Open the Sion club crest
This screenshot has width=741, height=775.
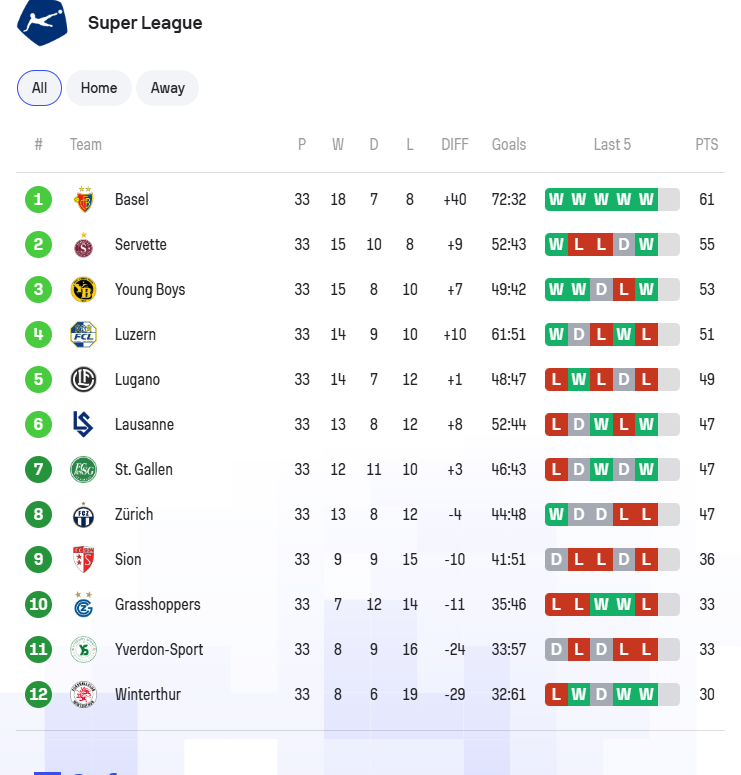pyautogui.click(x=84, y=560)
